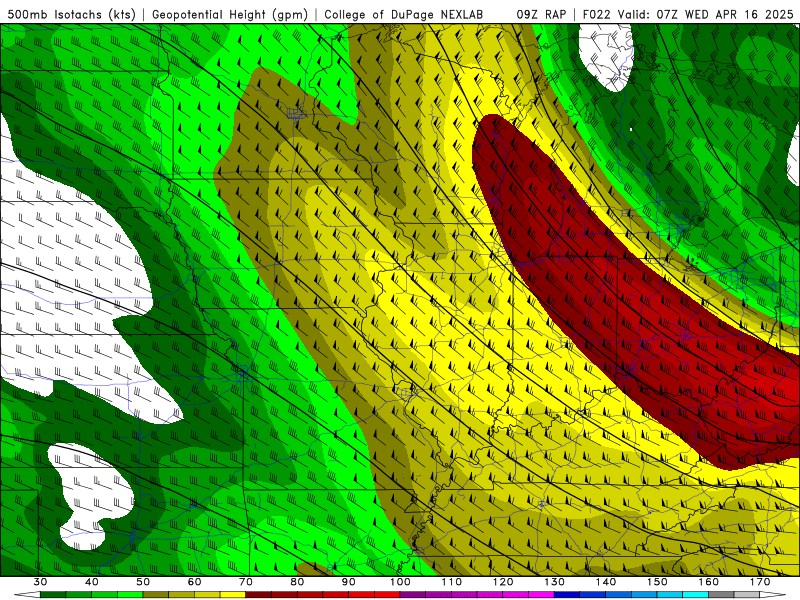Click the '170' label on the color scale
The width and height of the screenshot is (800, 600).
pos(760,582)
